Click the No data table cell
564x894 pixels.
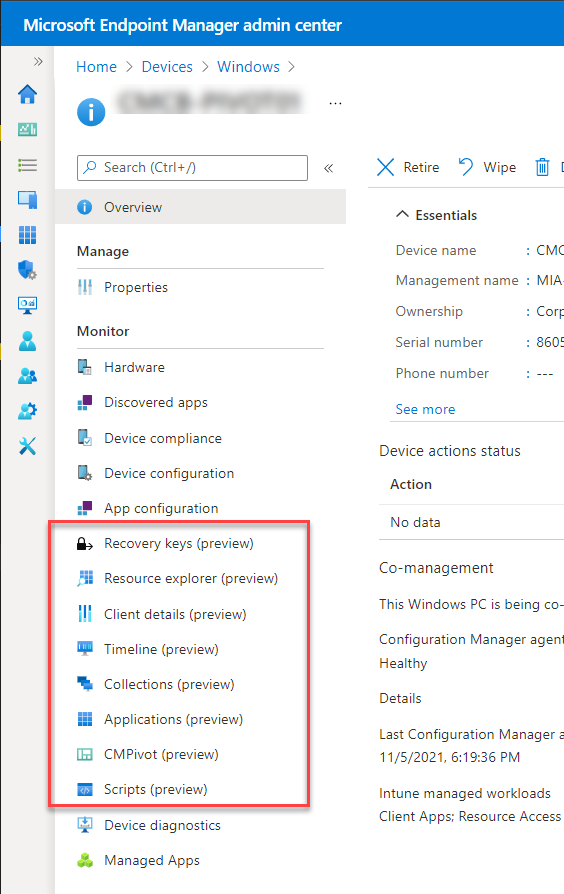(415, 522)
